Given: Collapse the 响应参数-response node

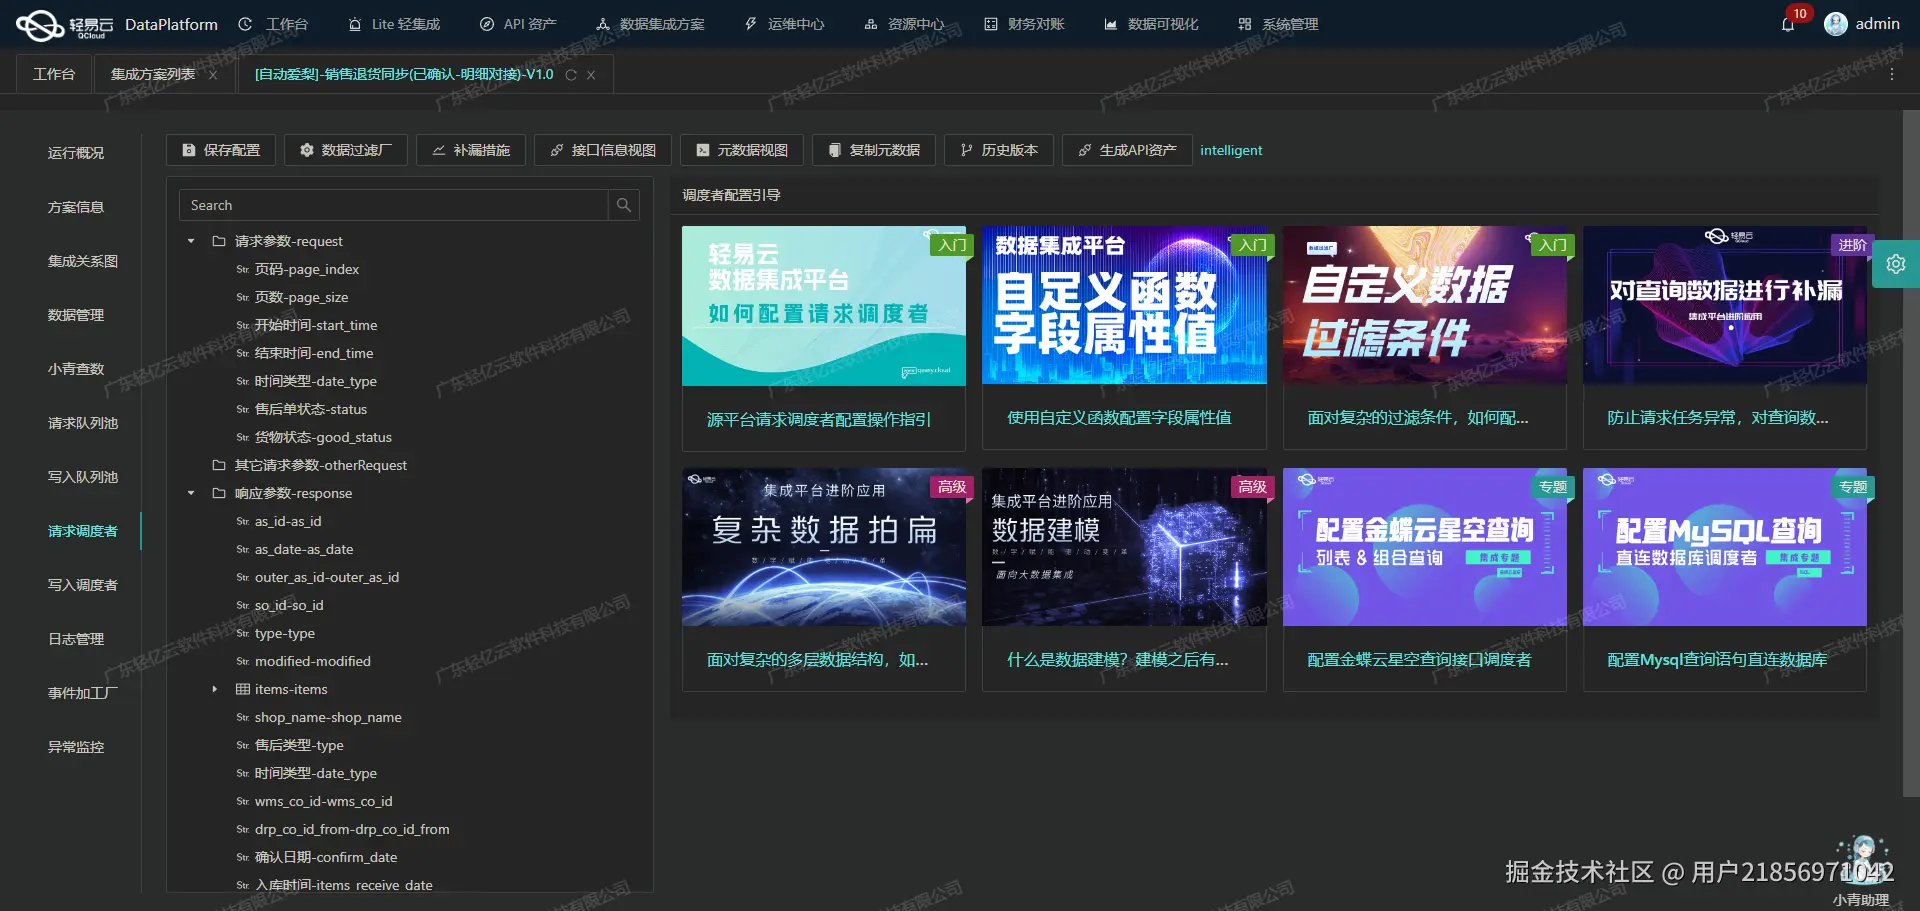Looking at the screenshot, I should [190, 493].
